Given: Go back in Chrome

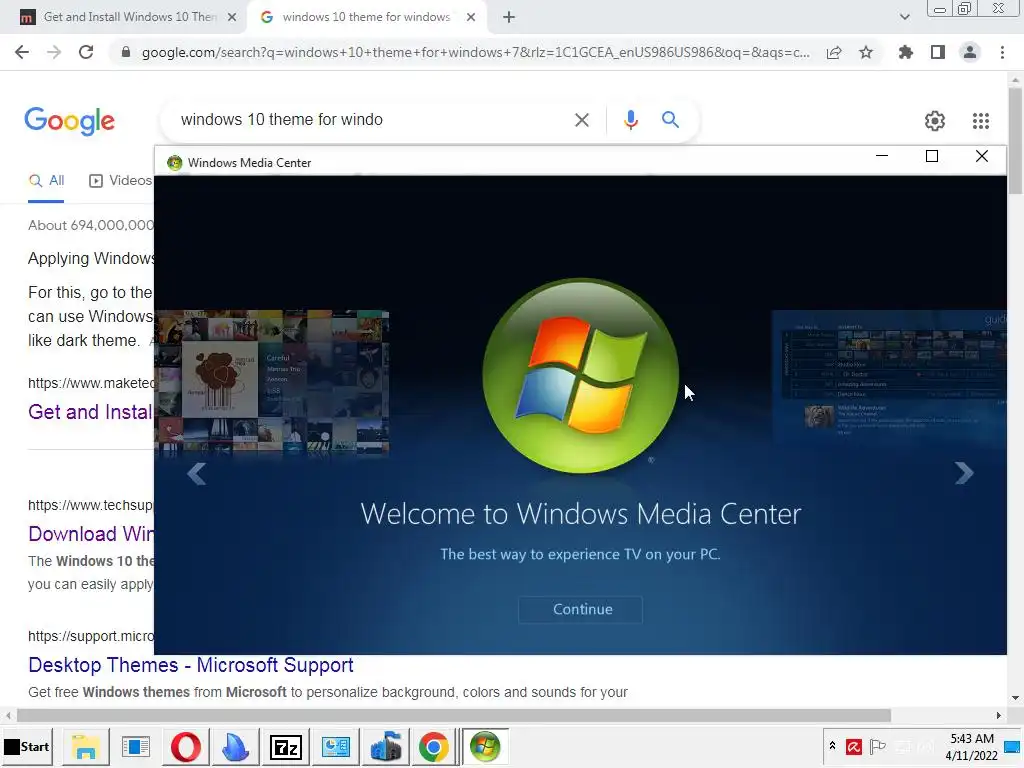Looking at the screenshot, I should [x=22, y=52].
